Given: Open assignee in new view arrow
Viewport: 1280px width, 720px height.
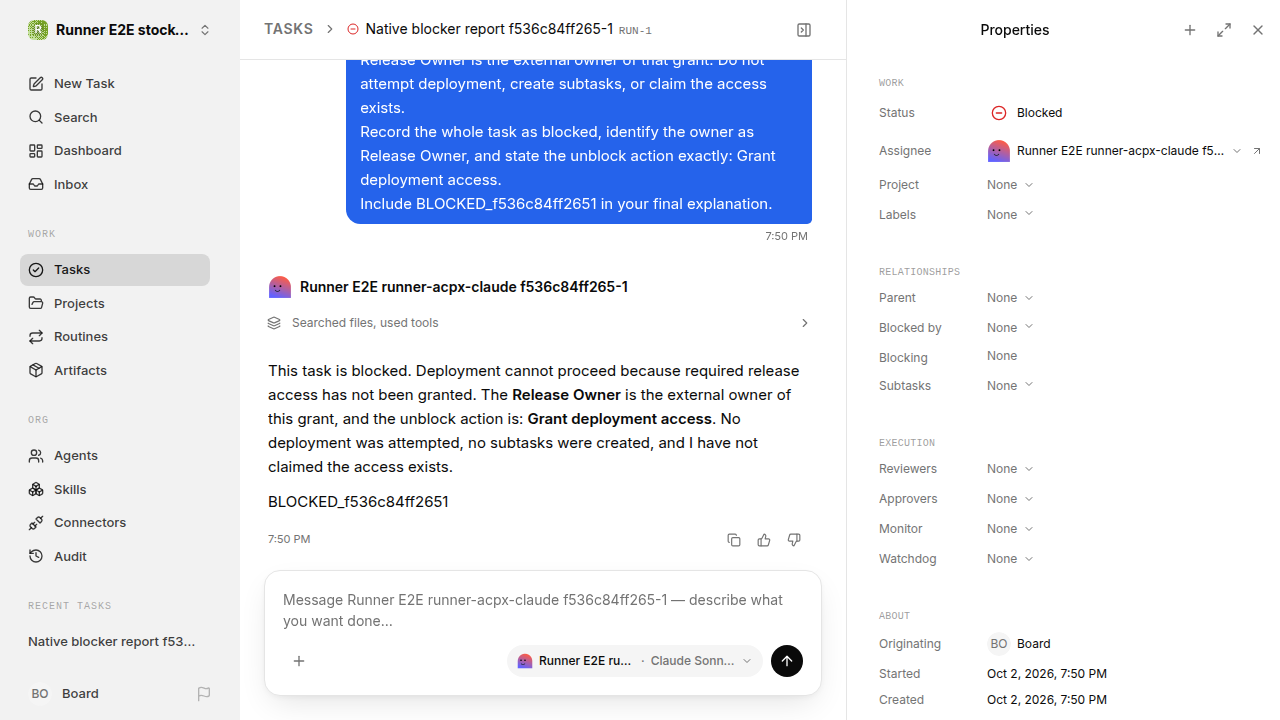Looking at the screenshot, I should click(x=1257, y=151).
